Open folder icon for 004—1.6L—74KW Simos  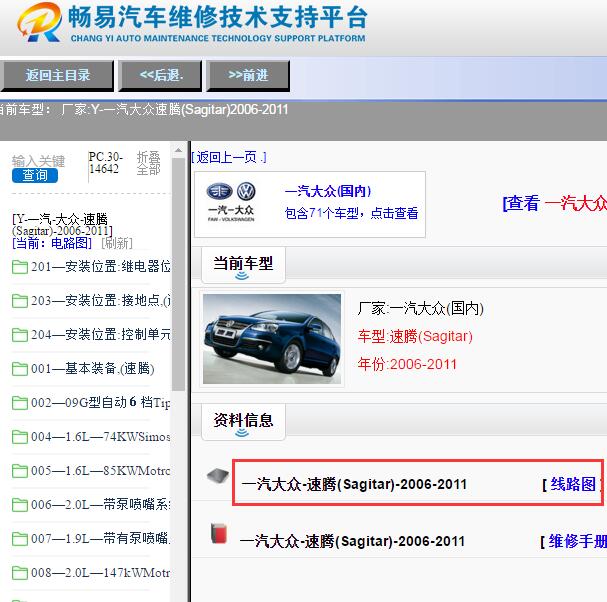(x=20, y=437)
